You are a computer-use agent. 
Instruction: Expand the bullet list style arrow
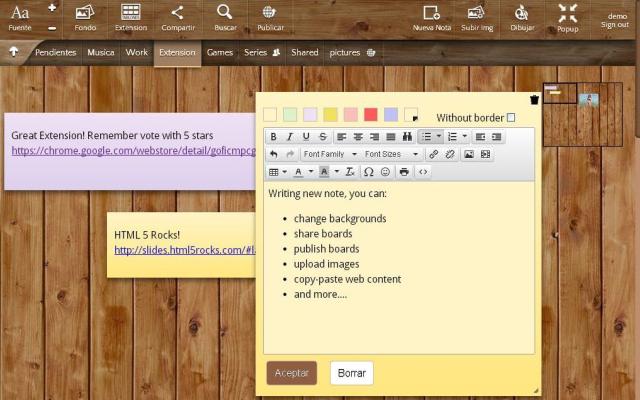click(439, 136)
